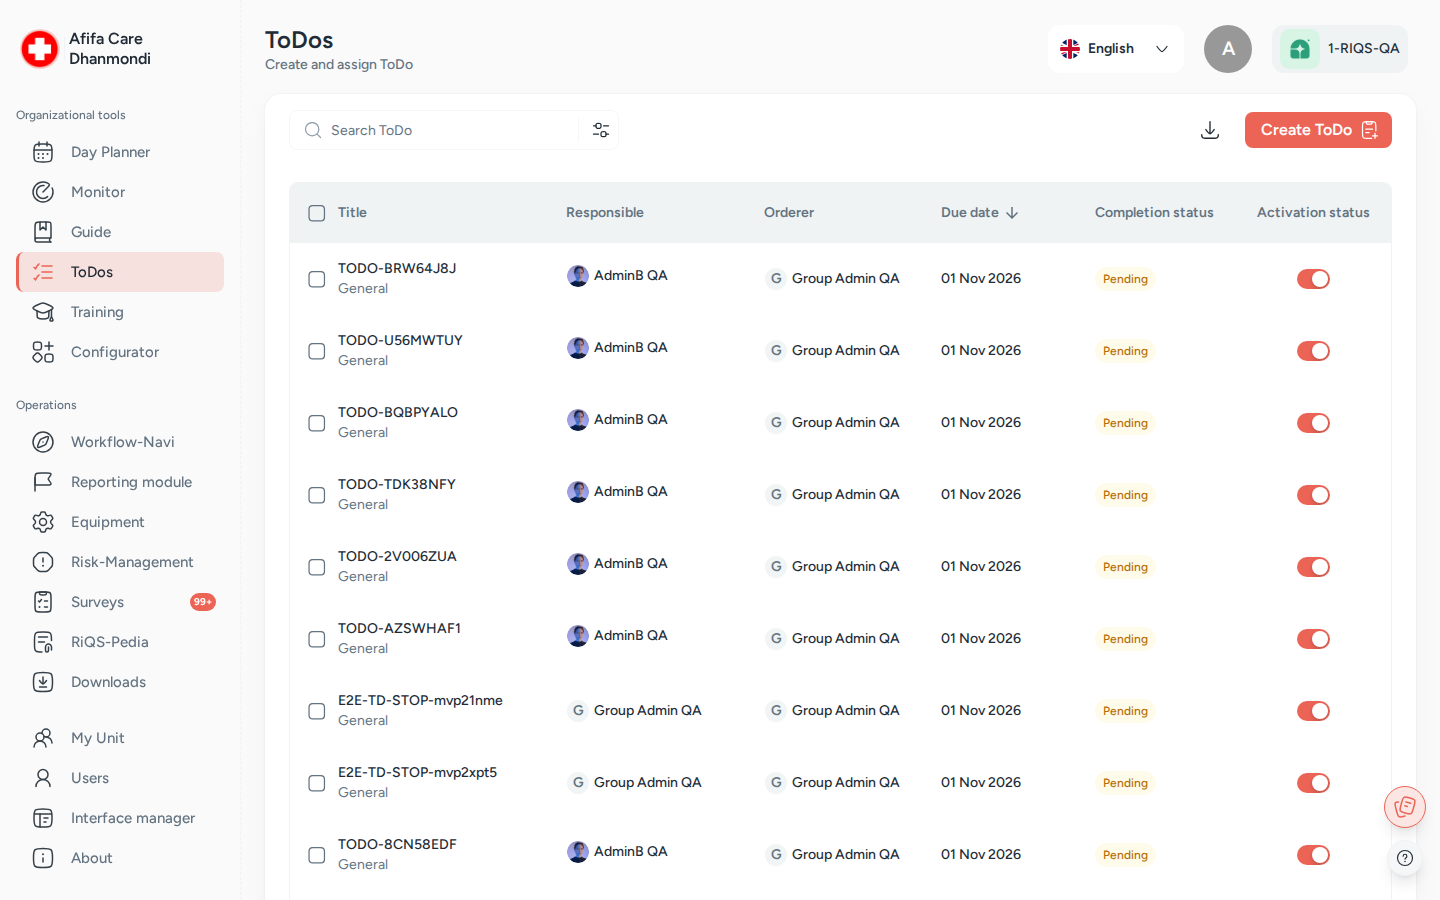Open the floating chat assistant icon
The height and width of the screenshot is (900, 1440).
tap(1405, 807)
